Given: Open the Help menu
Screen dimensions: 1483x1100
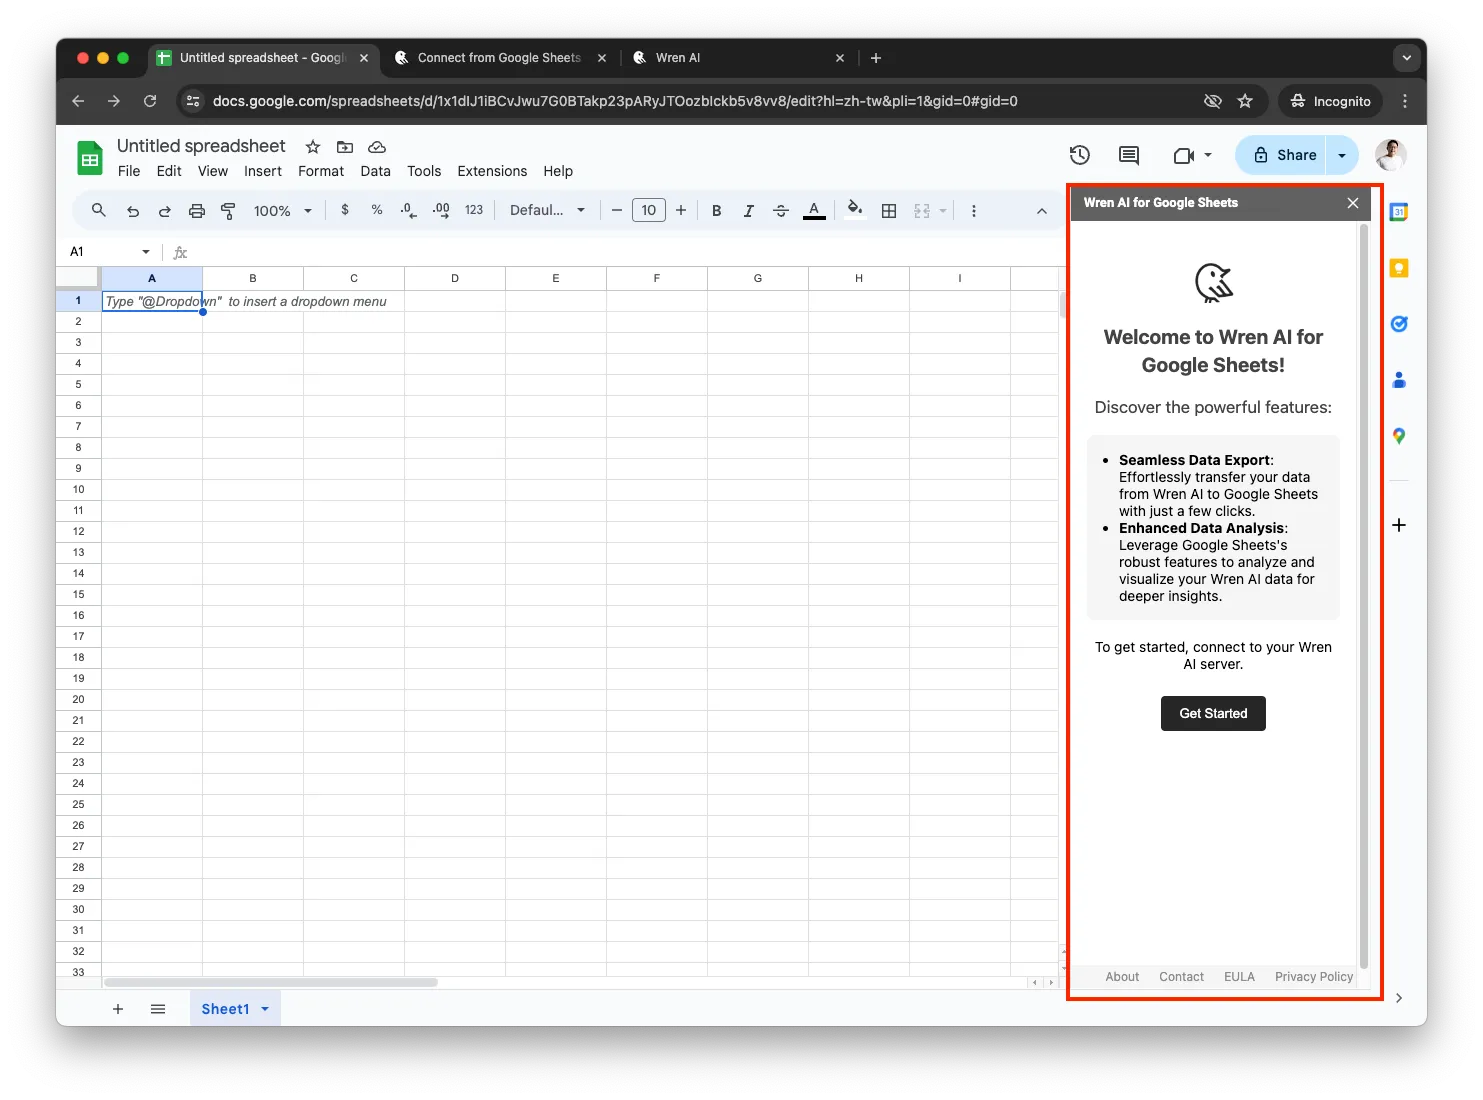Looking at the screenshot, I should [558, 171].
